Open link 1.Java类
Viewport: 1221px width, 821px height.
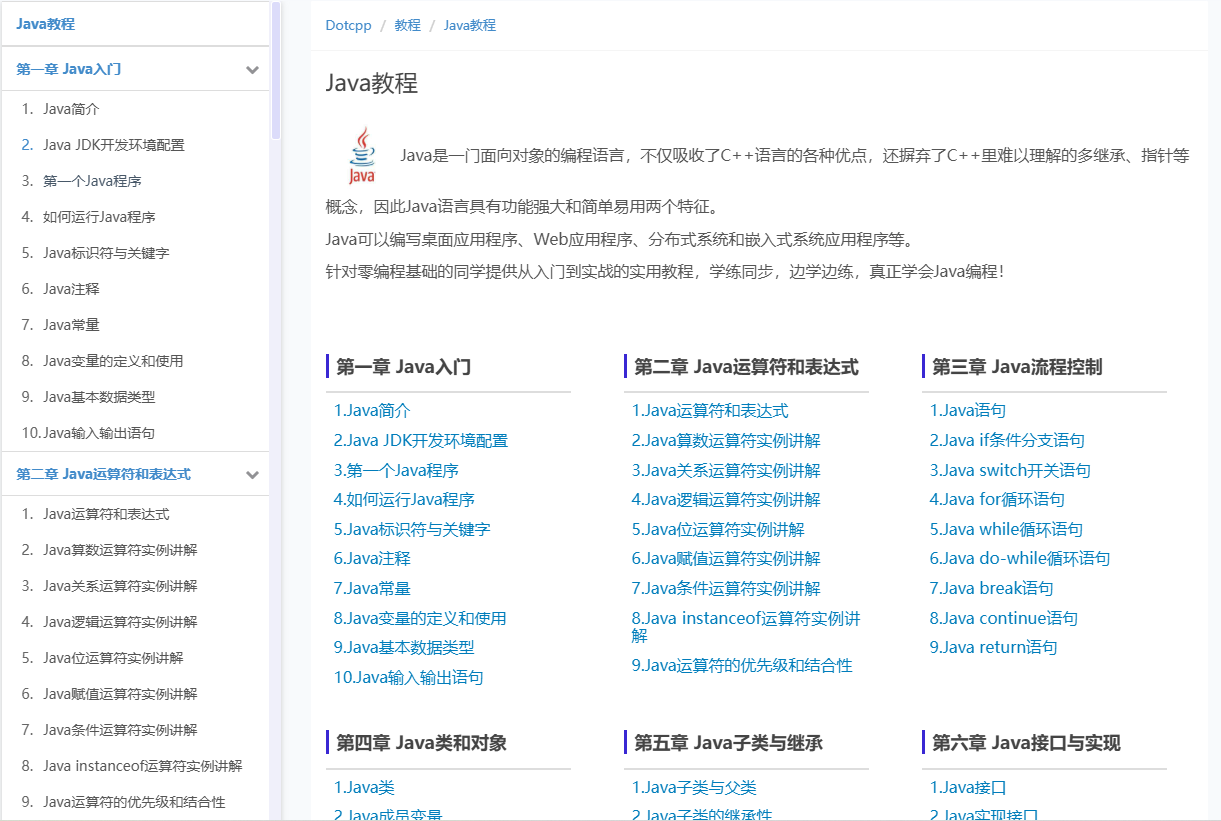tap(364, 788)
